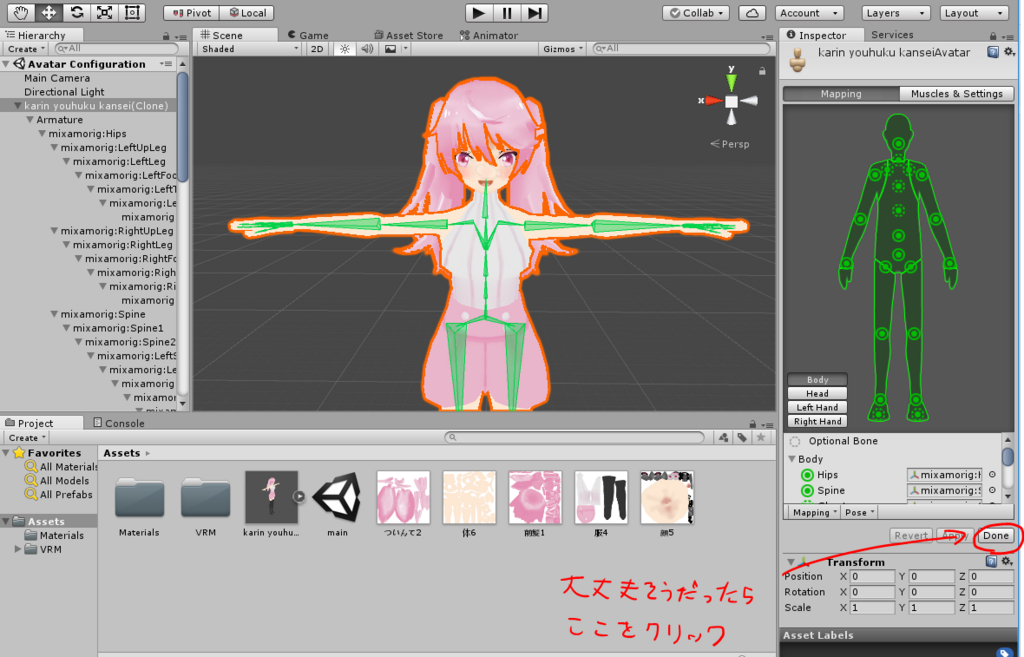Show the Right Hand bone mapping
This screenshot has width=1024, height=657.
817,421
